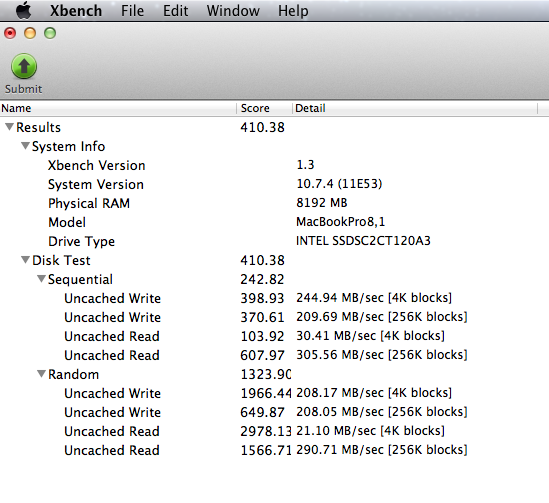
Task: Click the Random score 1323.90
Action: coord(265,375)
